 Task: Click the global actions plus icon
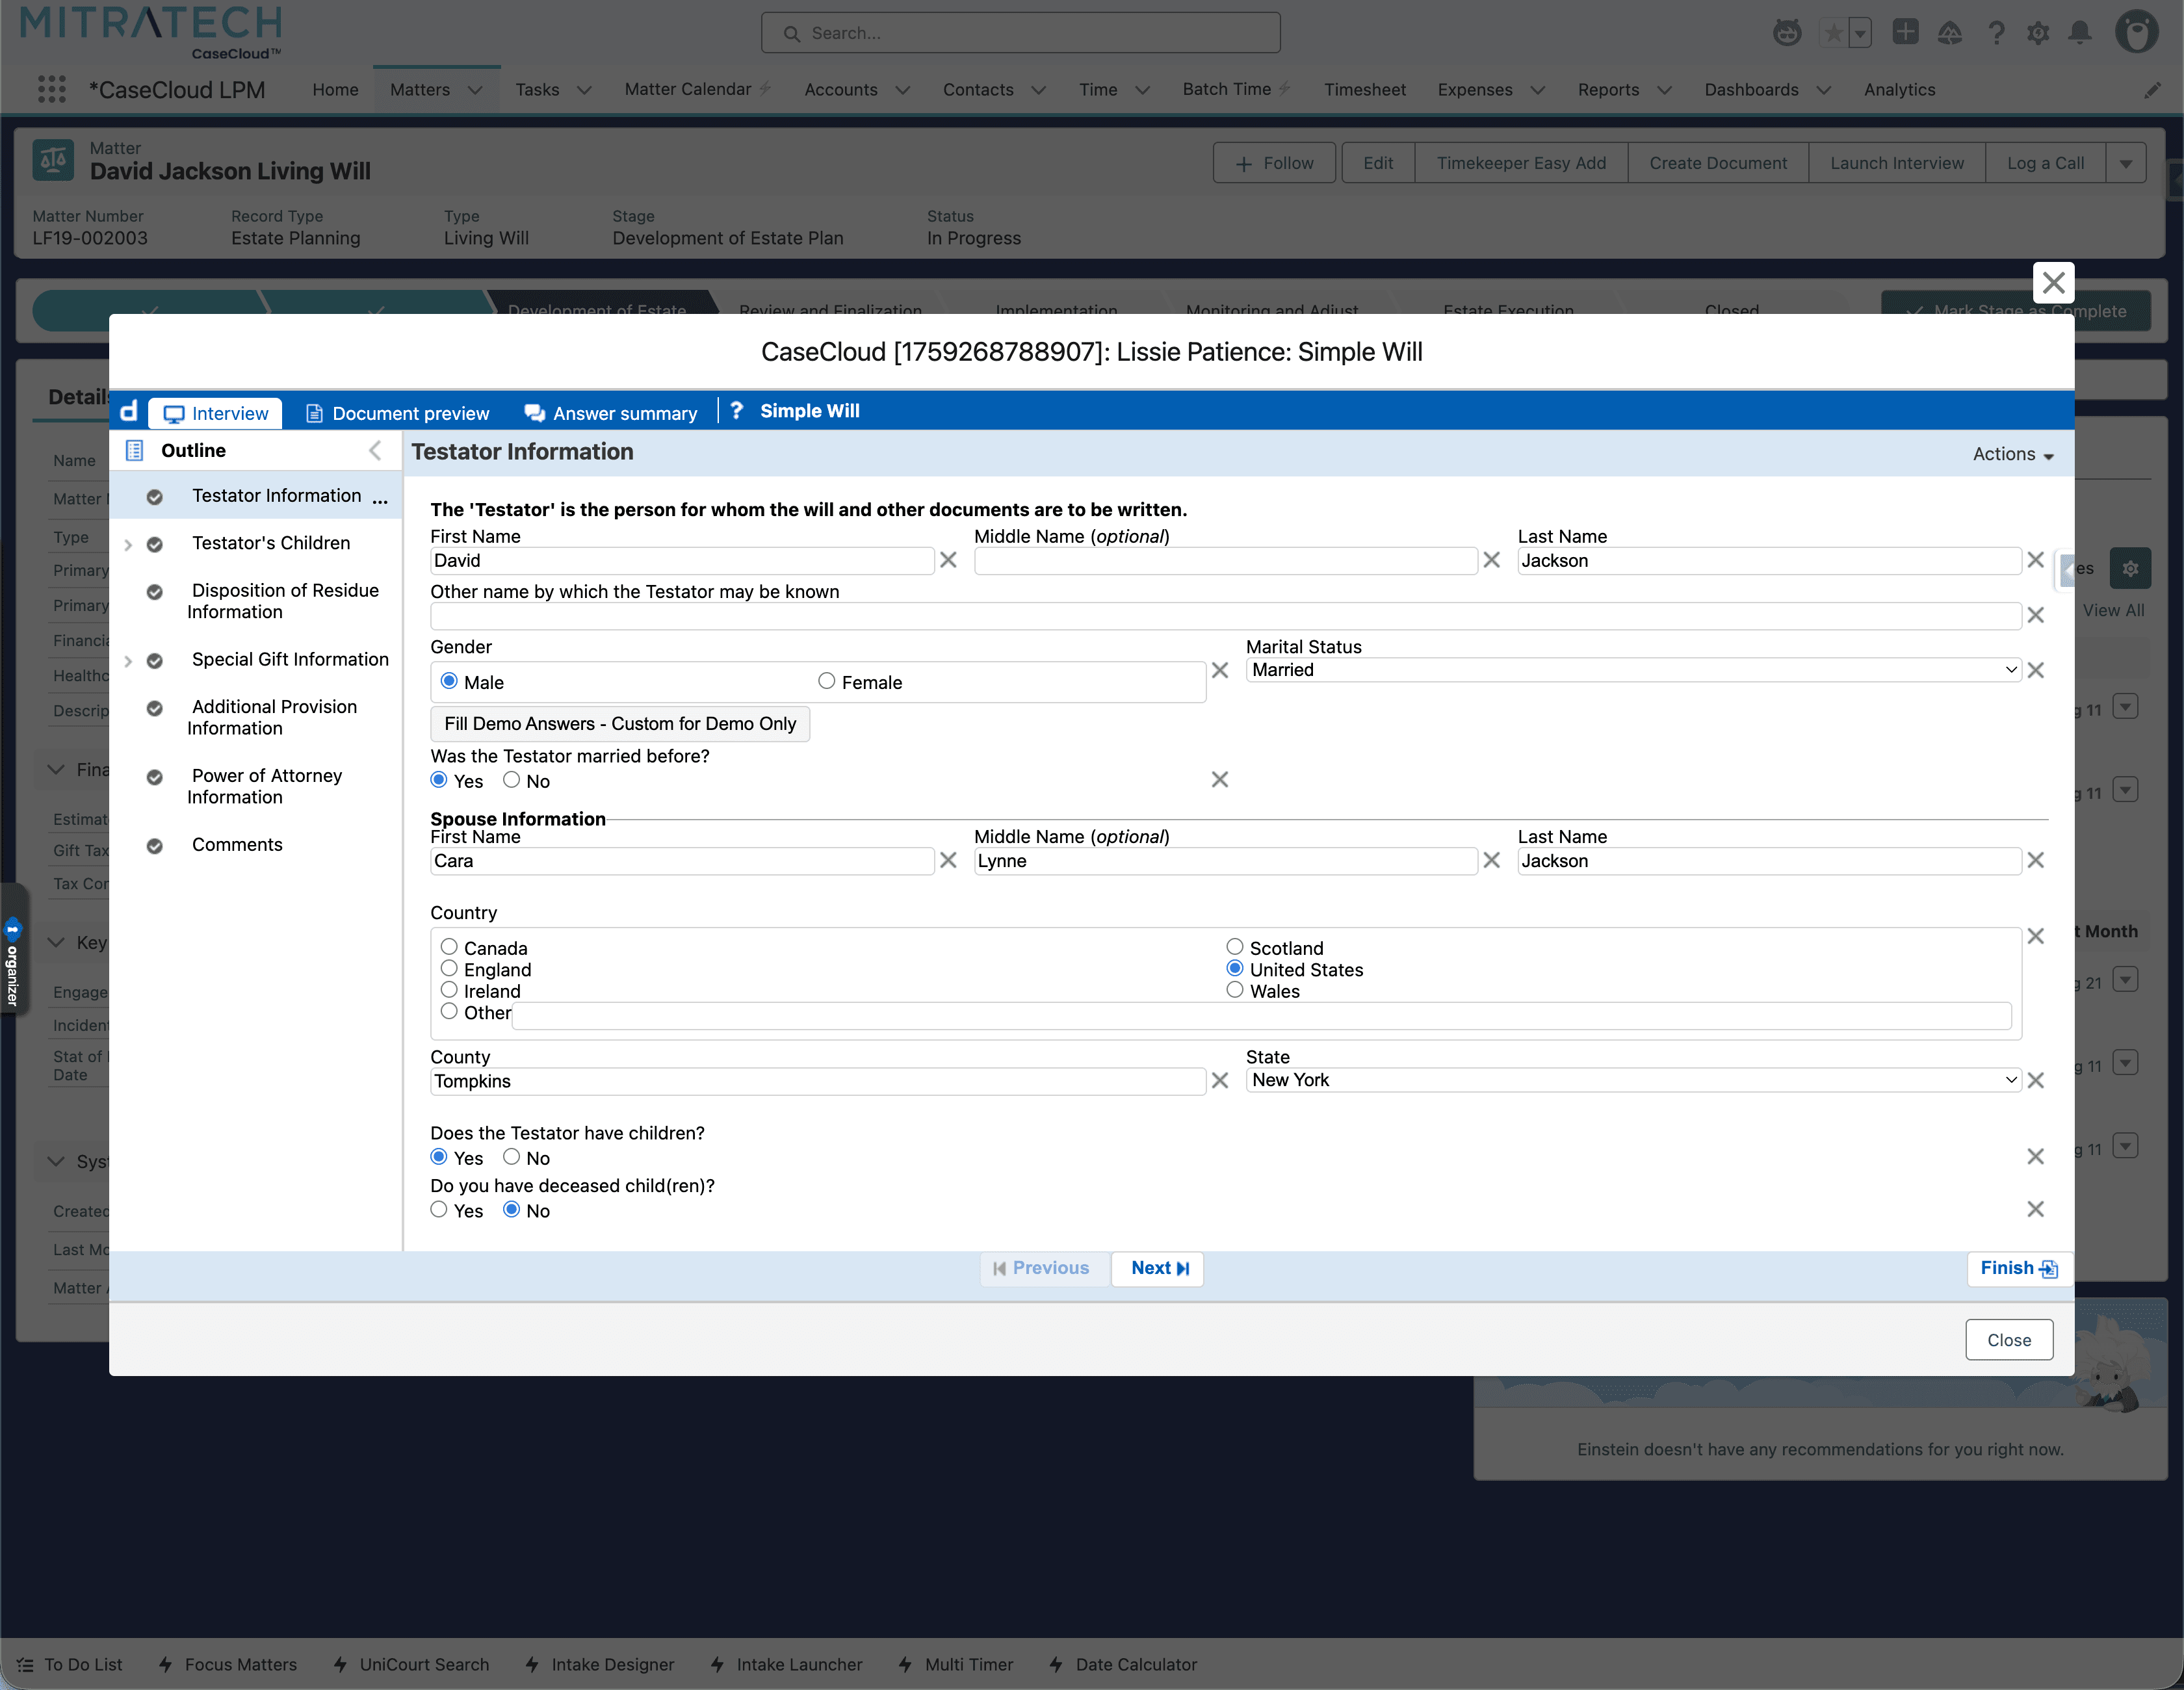[1905, 32]
